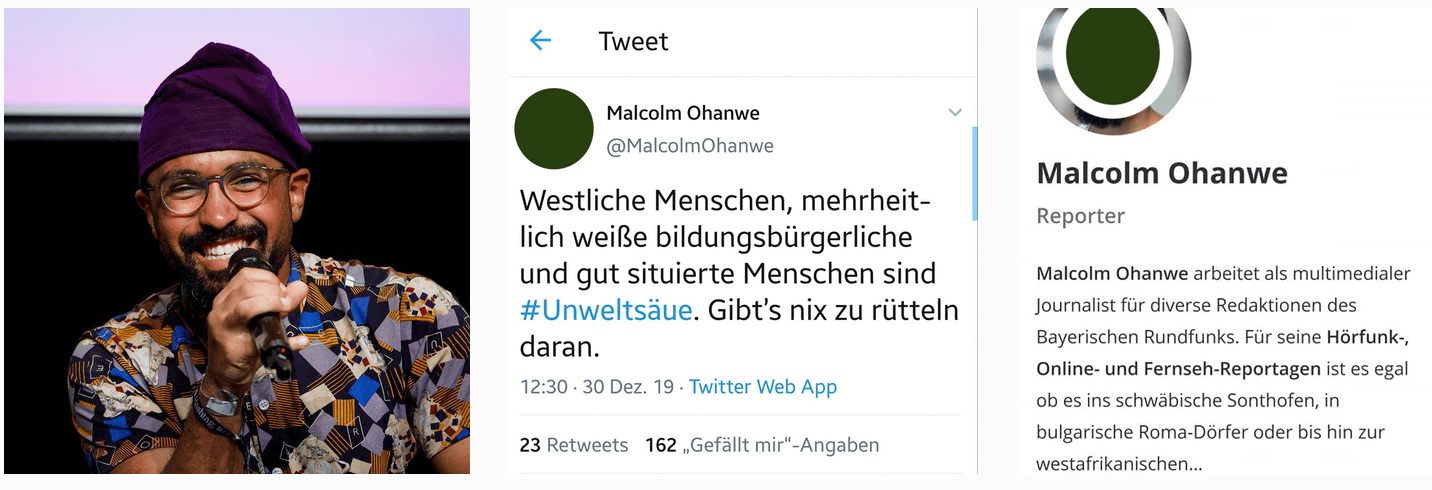1432x490 pixels.
Task: Click the bold "Online- und Fernseh-Reportagen" text
Action: [1178, 369]
